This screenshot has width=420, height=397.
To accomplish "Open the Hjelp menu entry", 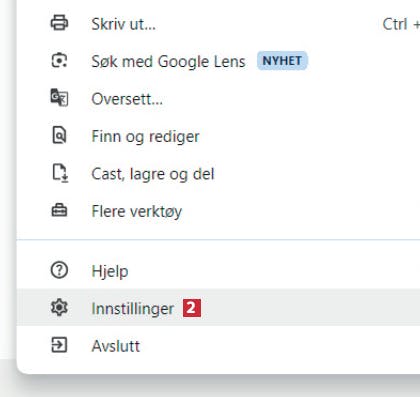I will (218, 270).
